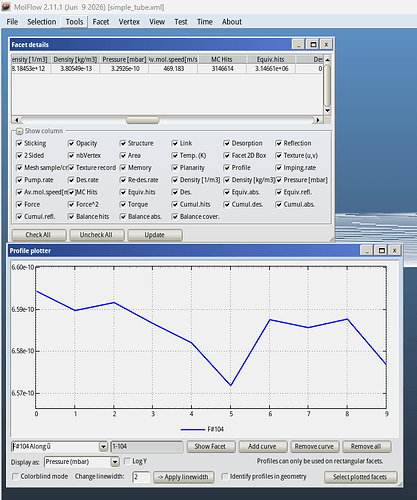Uncheck the Opacity column checkbox

pyautogui.click(x=71, y=143)
